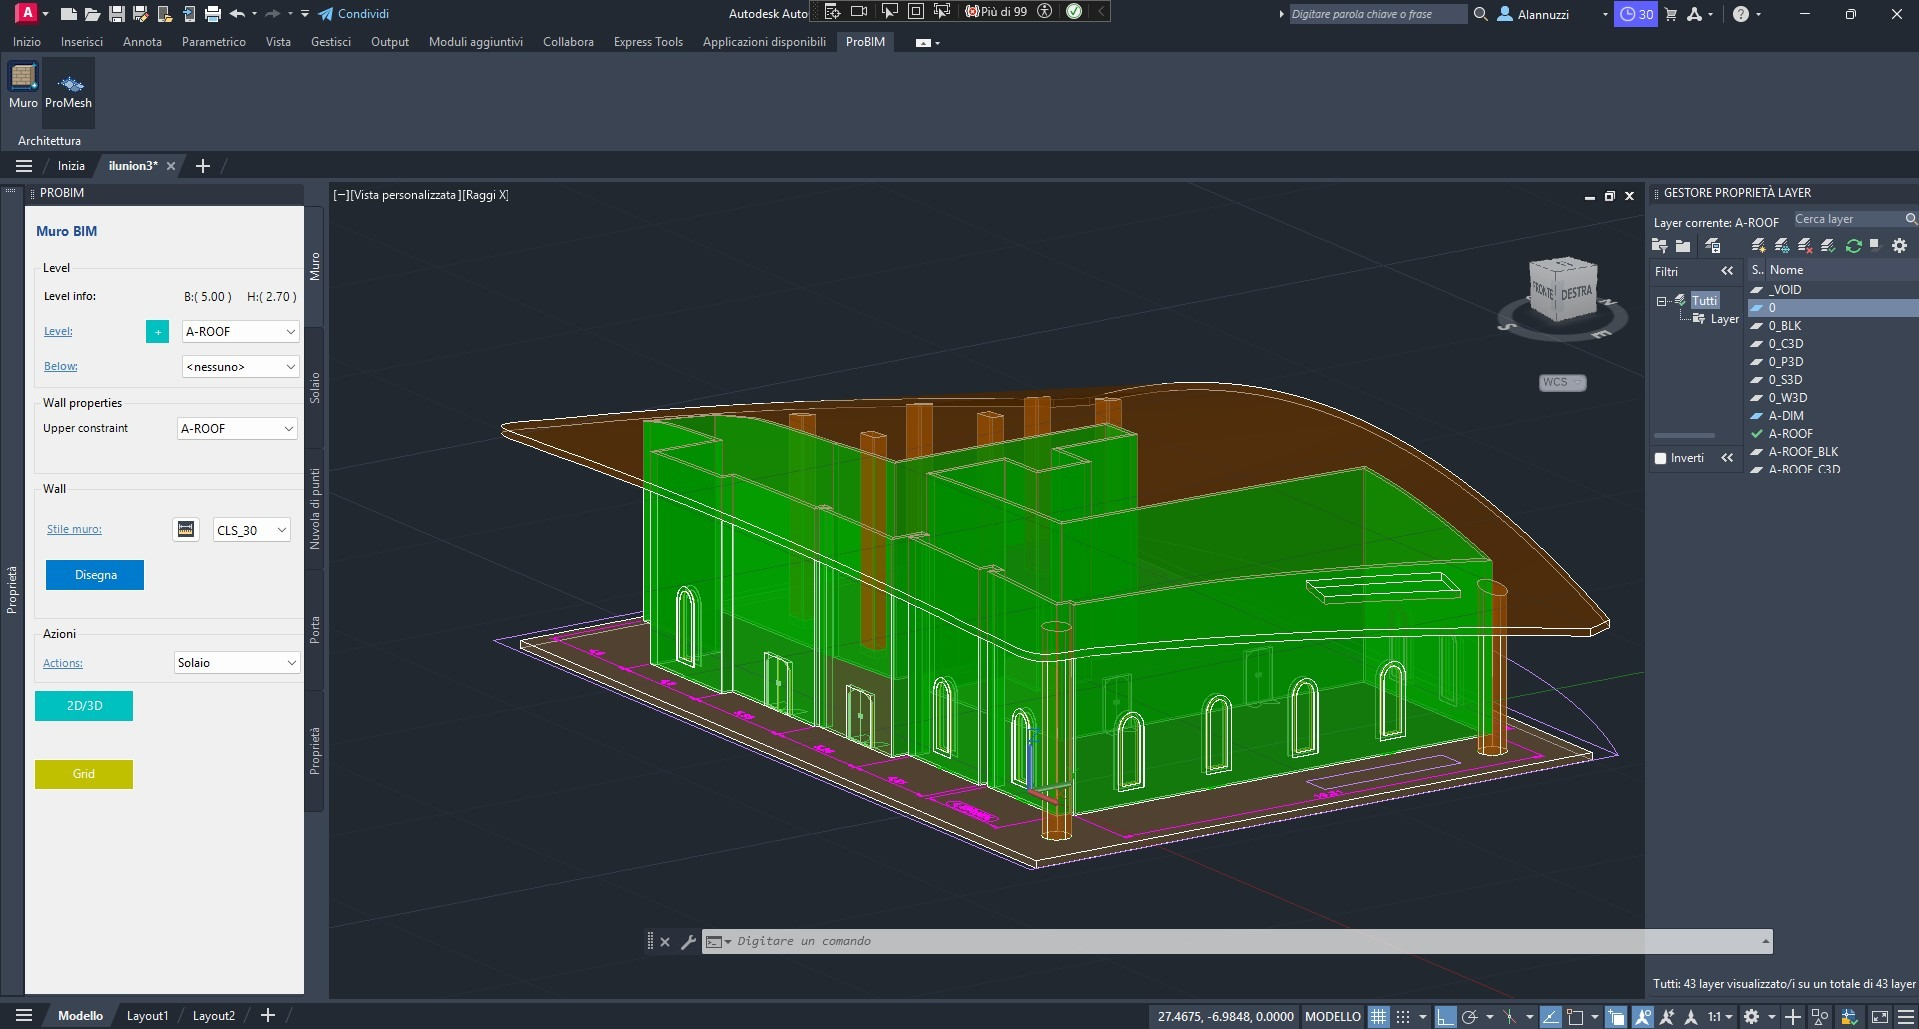Save the drawing with the floppy icon
Screen dimensions: 1919x1029
coord(116,14)
